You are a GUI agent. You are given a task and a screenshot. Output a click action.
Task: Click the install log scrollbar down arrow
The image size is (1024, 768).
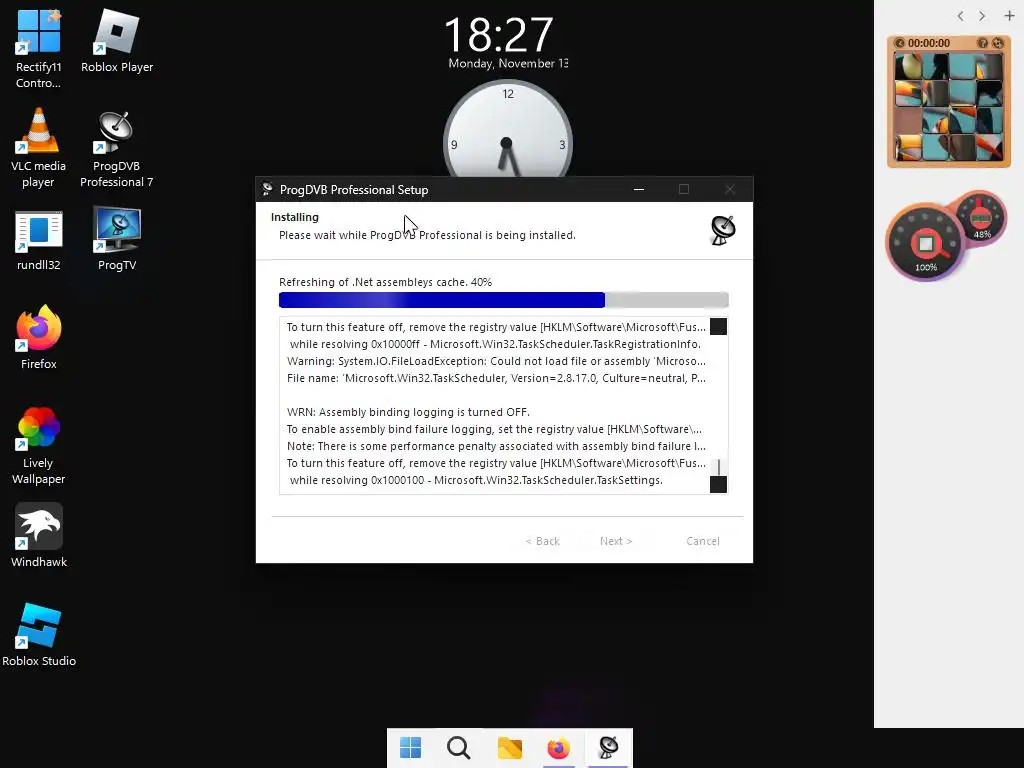point(718,484)
